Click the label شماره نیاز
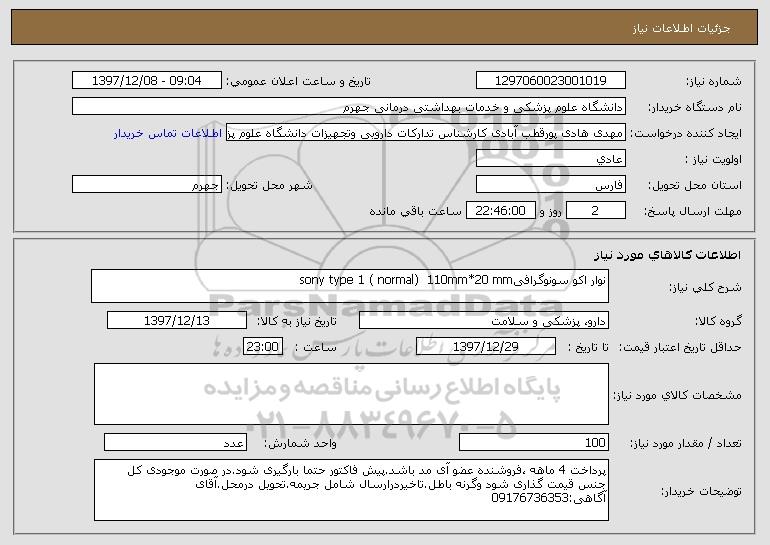 click(x=714, y=81)
